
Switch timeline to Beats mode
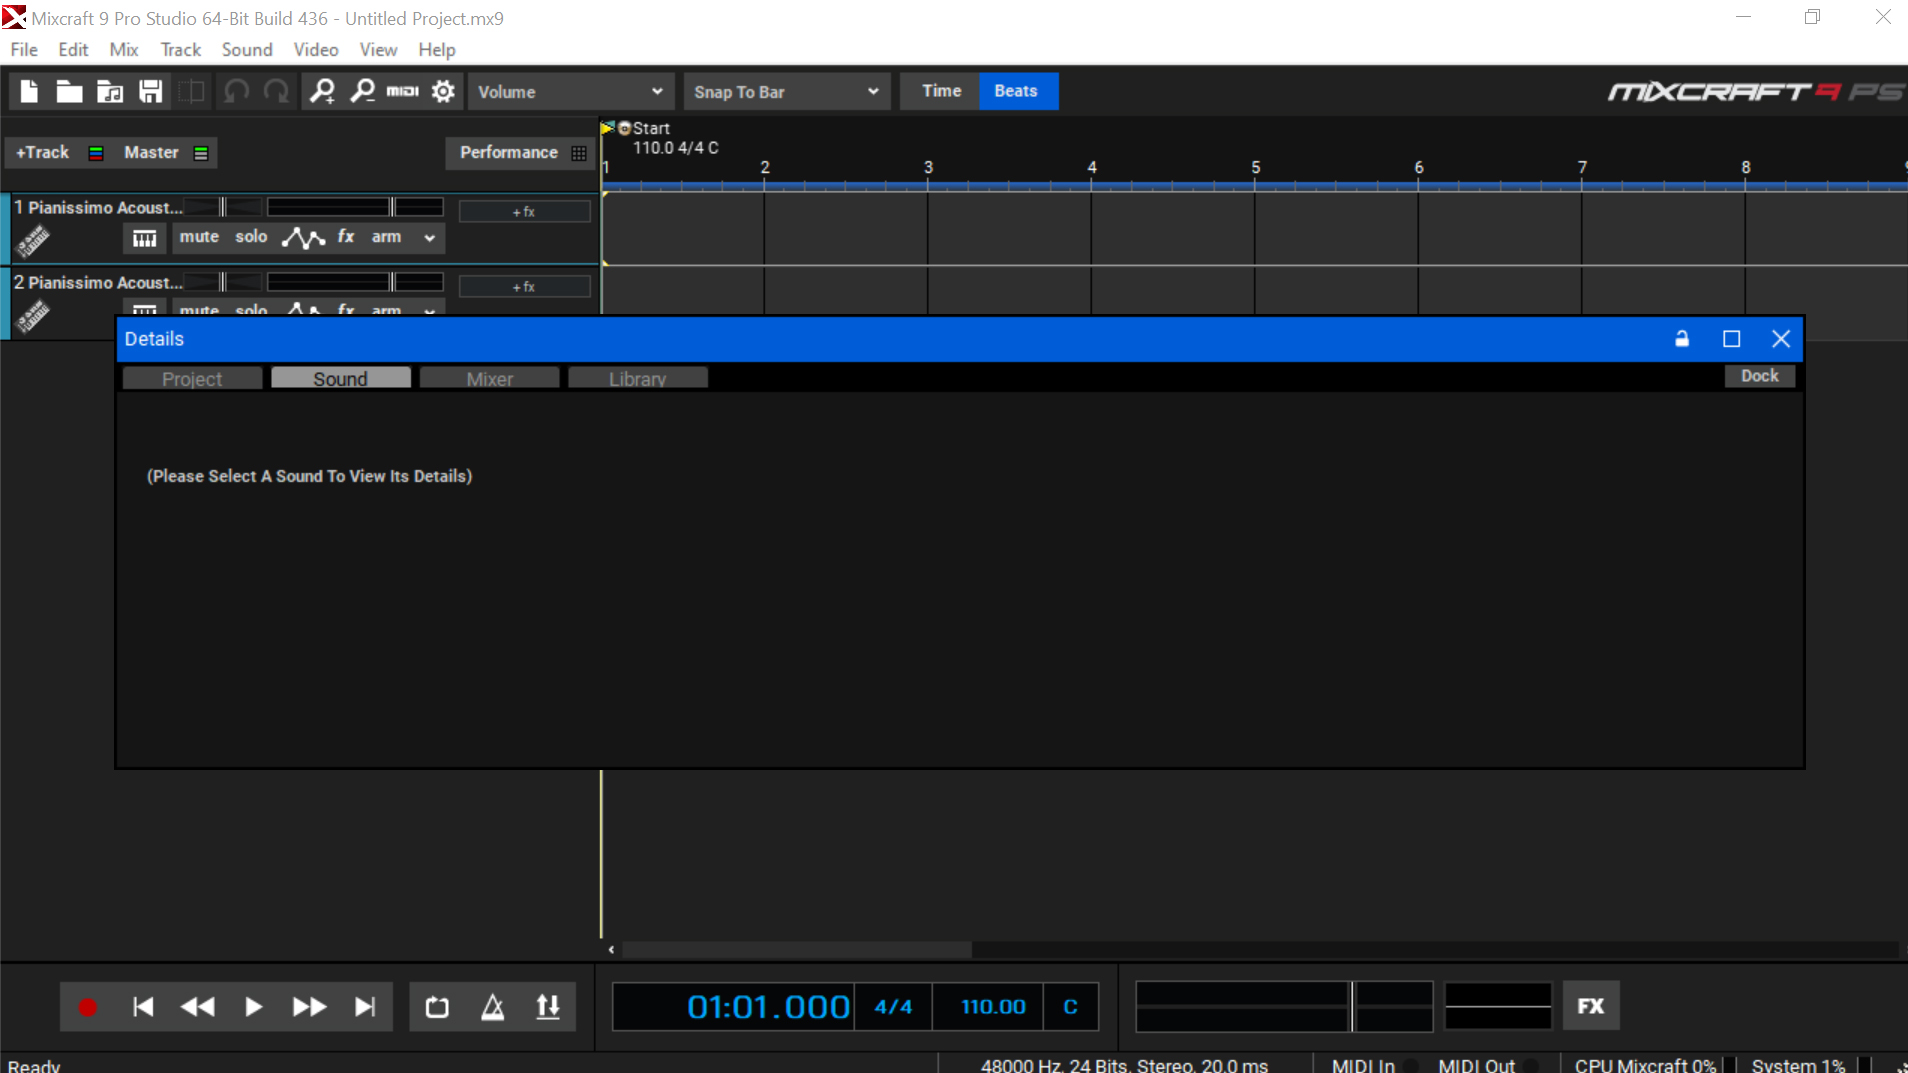(x=1016, y=91)
